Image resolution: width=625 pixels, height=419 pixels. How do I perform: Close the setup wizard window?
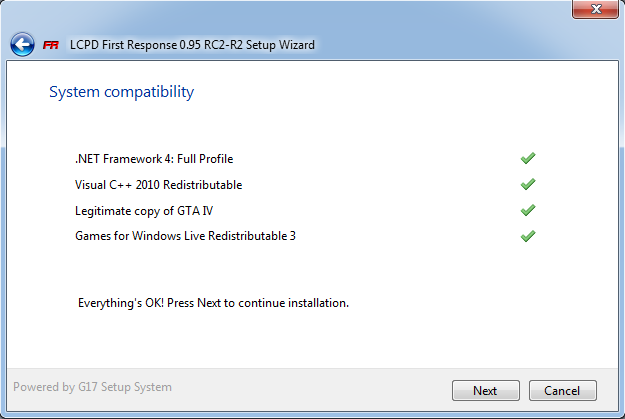pyautogui.click(x=595, y=10)
